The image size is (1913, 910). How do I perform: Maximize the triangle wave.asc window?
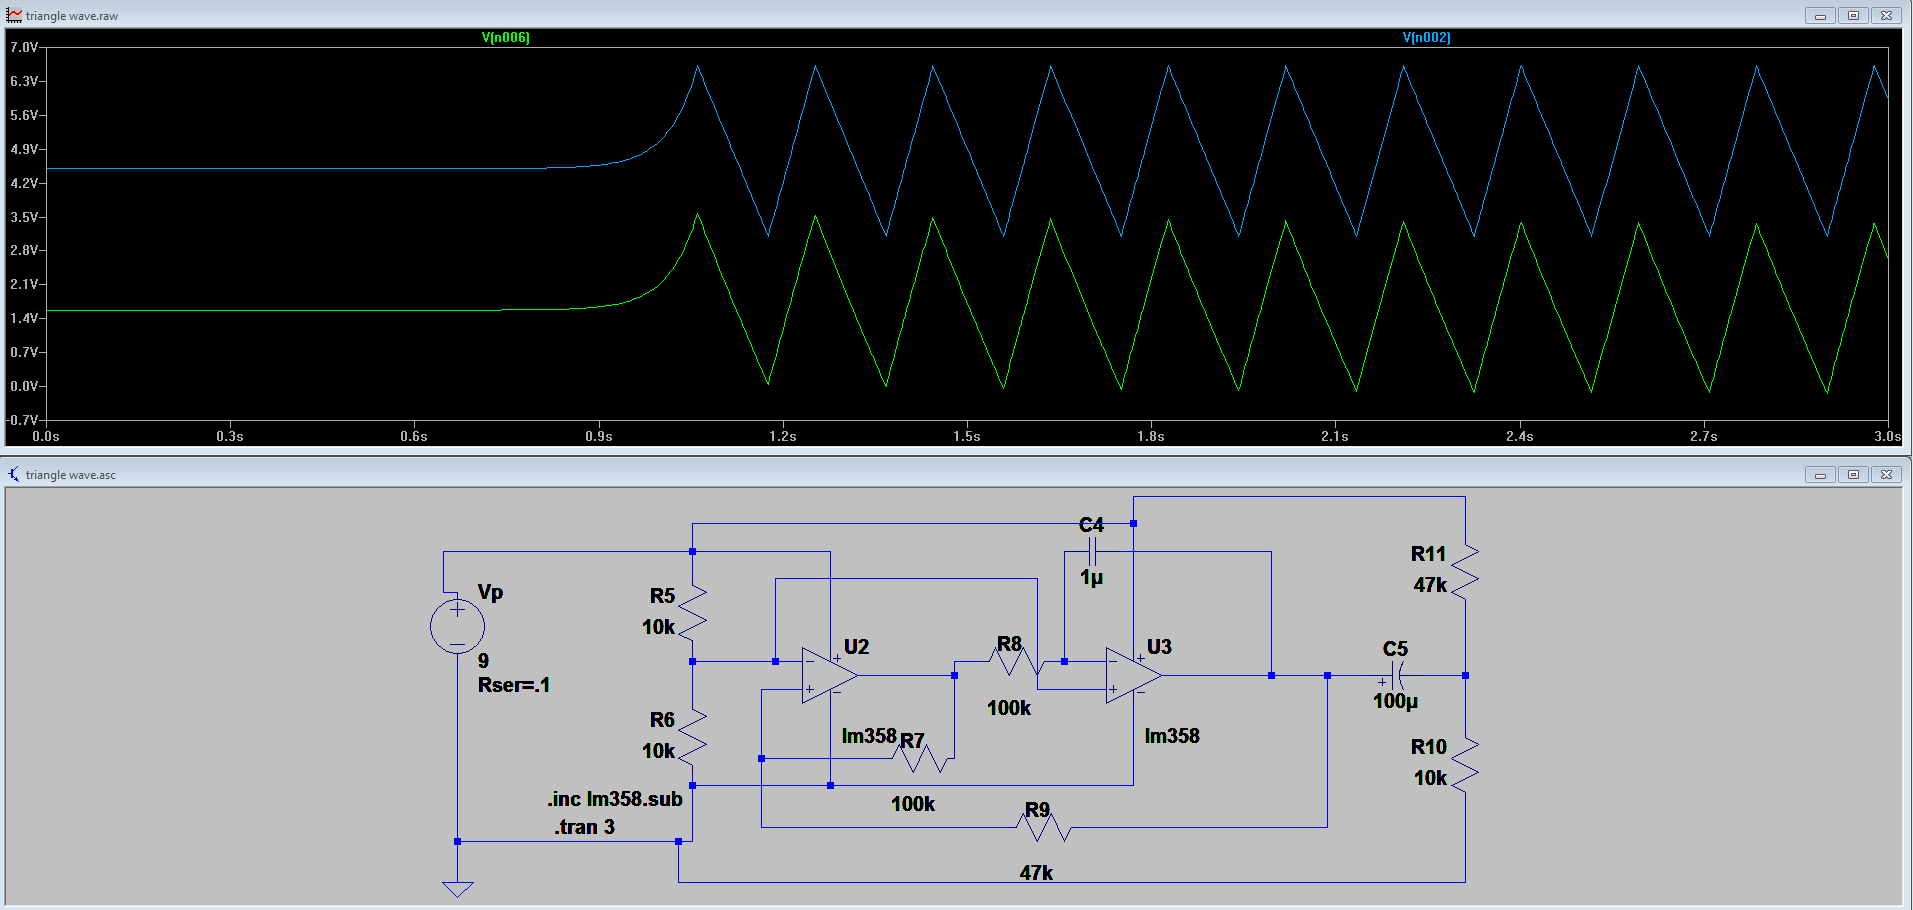(x=1853, y=474)
